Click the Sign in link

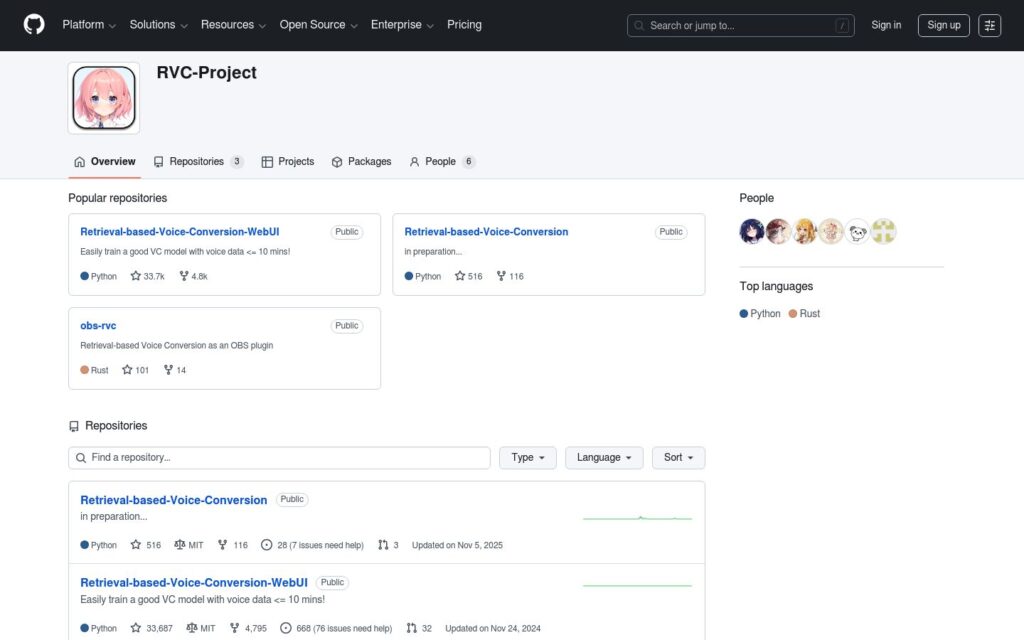886,25
